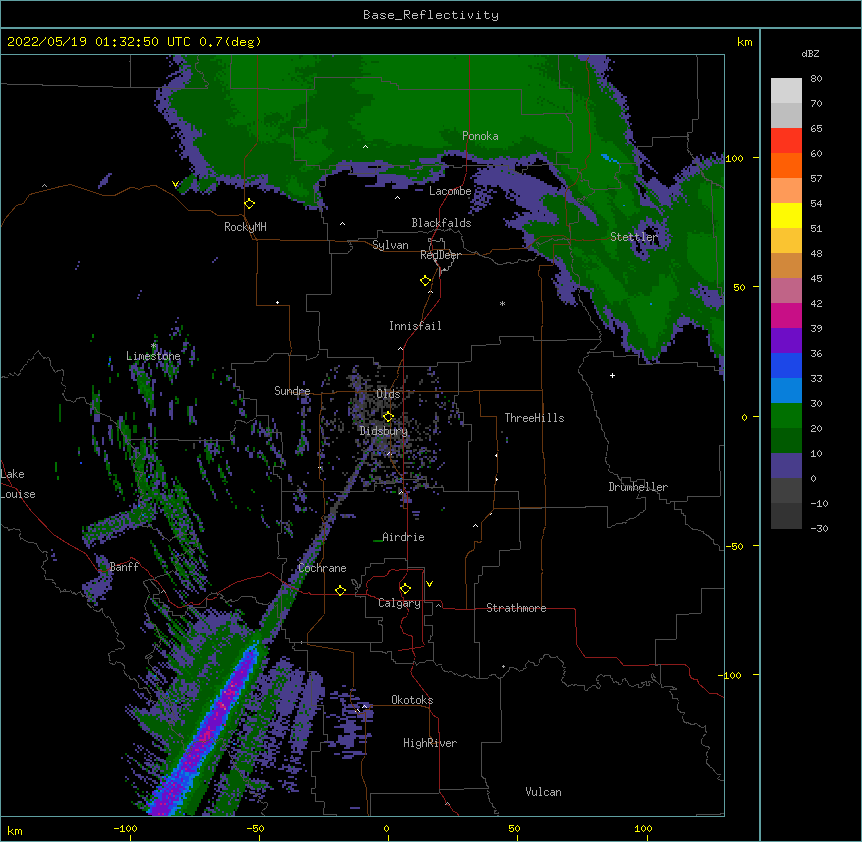Click the Didsbury city label
Screen dimensions: 862x842
pyautogui.click(x=384, y=431)
